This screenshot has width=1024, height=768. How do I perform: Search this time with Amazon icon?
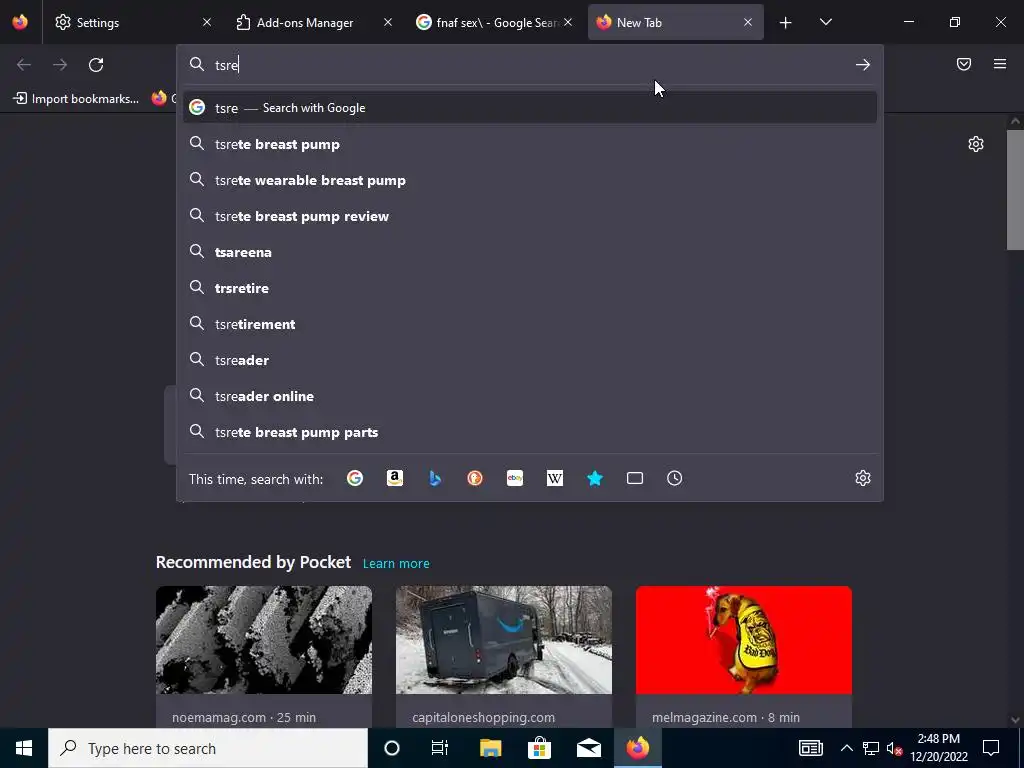tap(394, 479)
